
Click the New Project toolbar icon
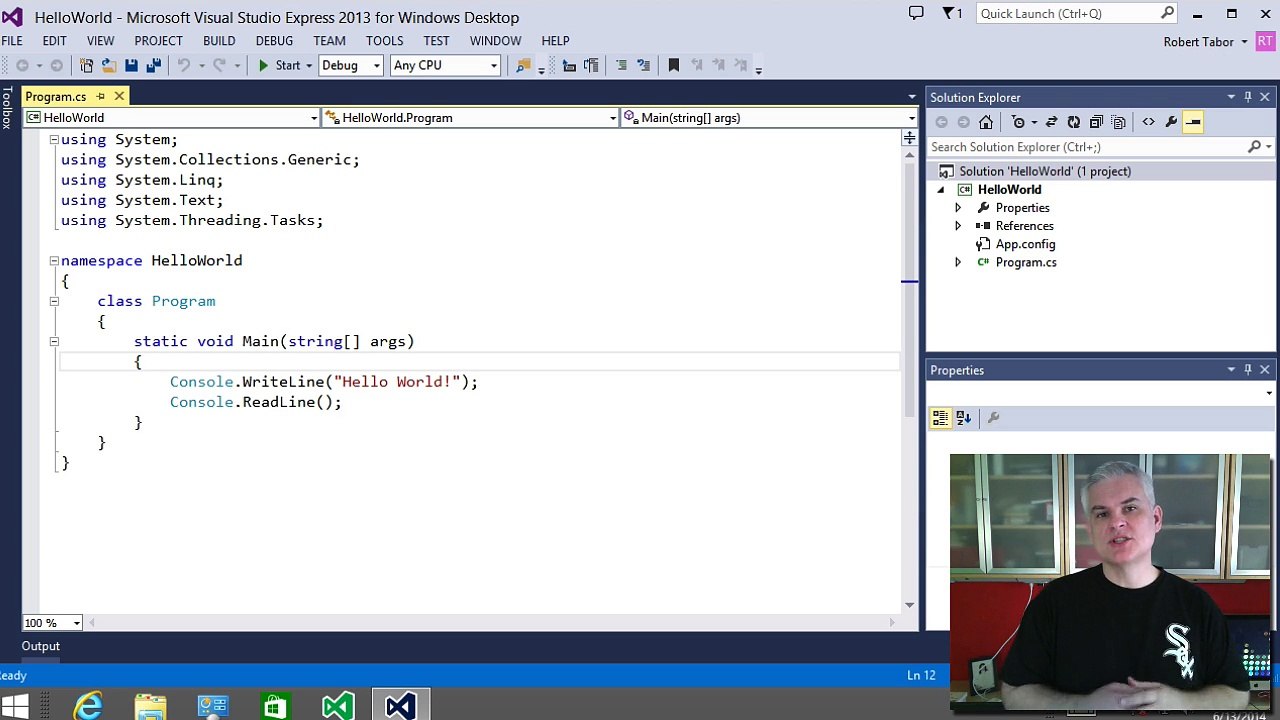[86, 65]
